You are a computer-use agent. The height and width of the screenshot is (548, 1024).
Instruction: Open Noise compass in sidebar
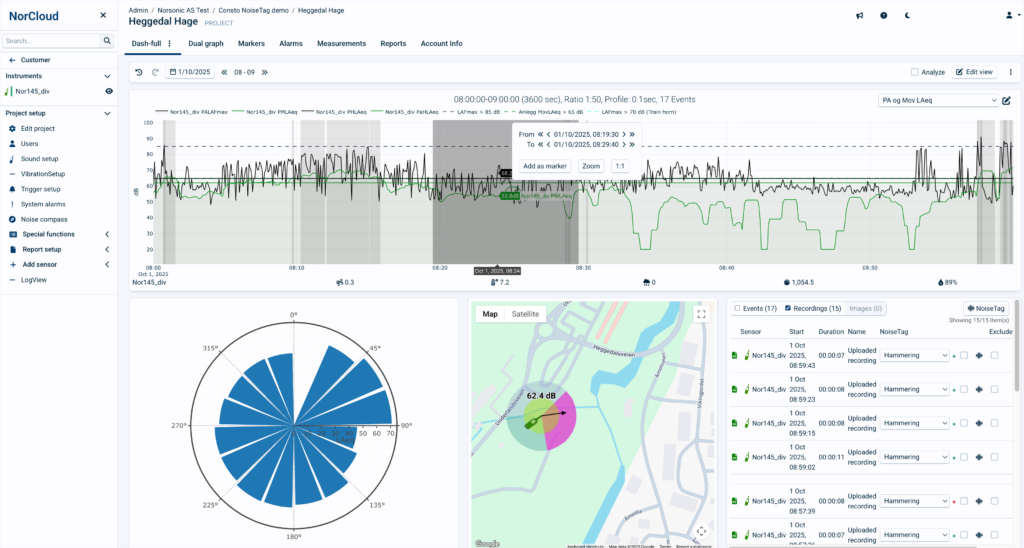coord(44,219)
